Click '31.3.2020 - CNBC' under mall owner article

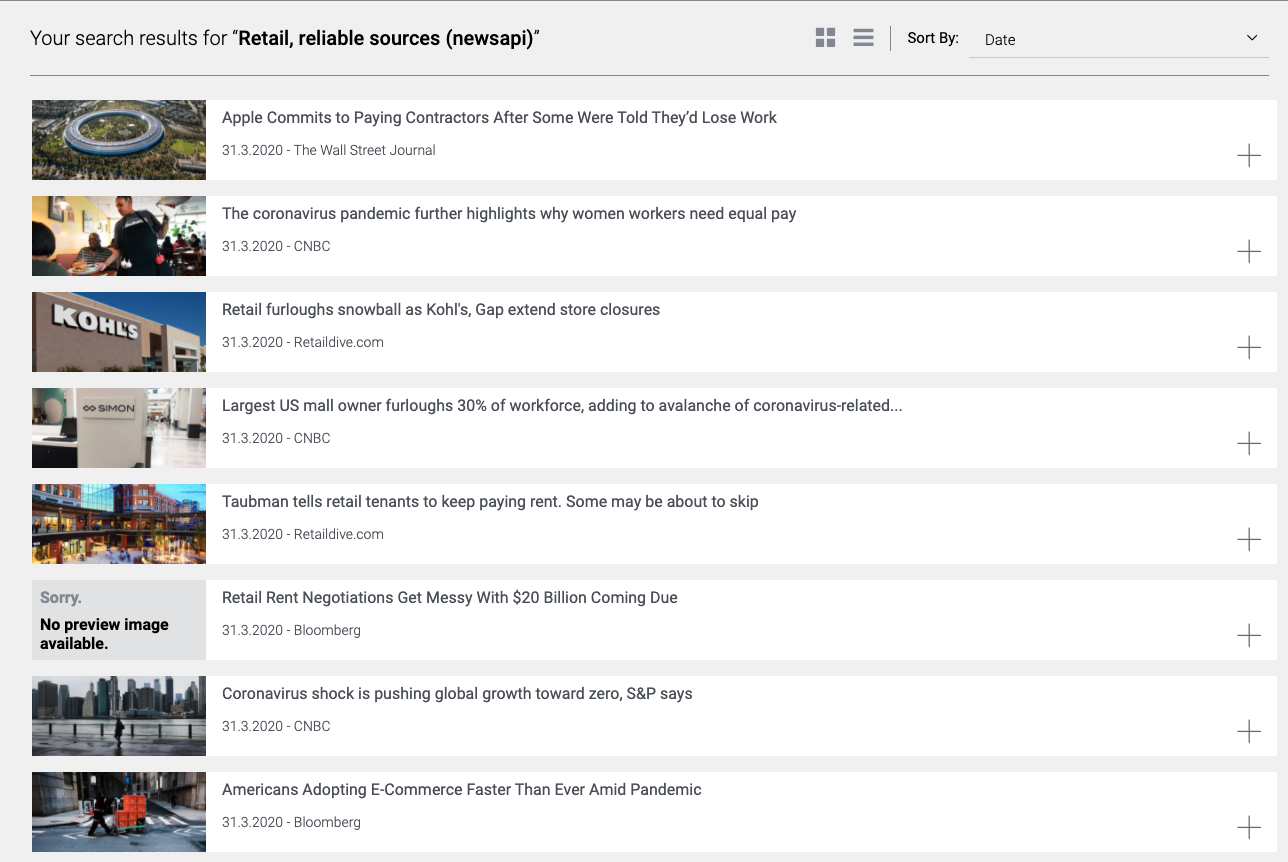[x=276, y=438]
